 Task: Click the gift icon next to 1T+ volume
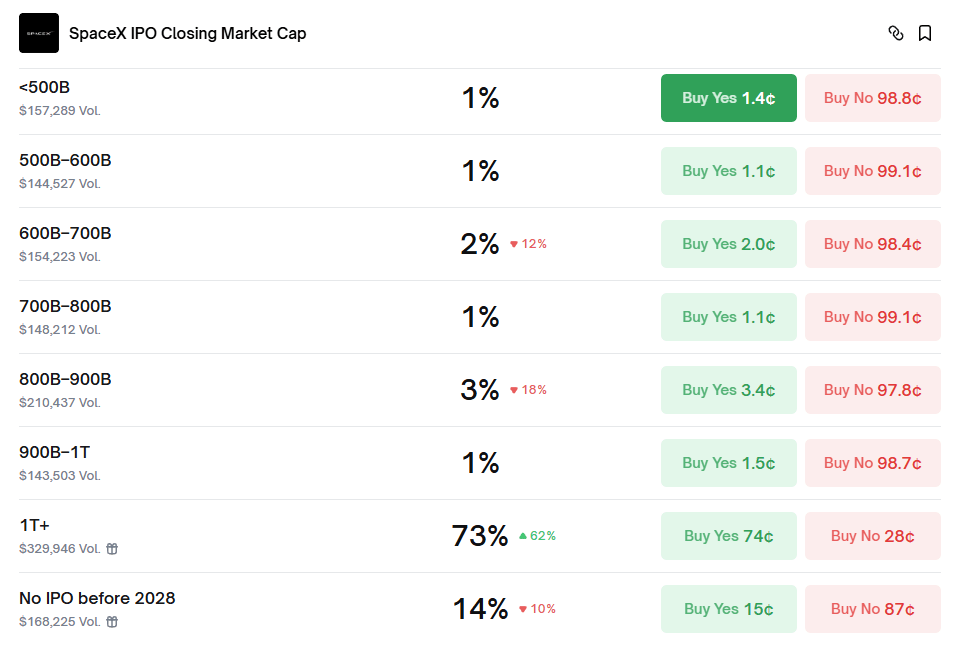click(112, 549)
